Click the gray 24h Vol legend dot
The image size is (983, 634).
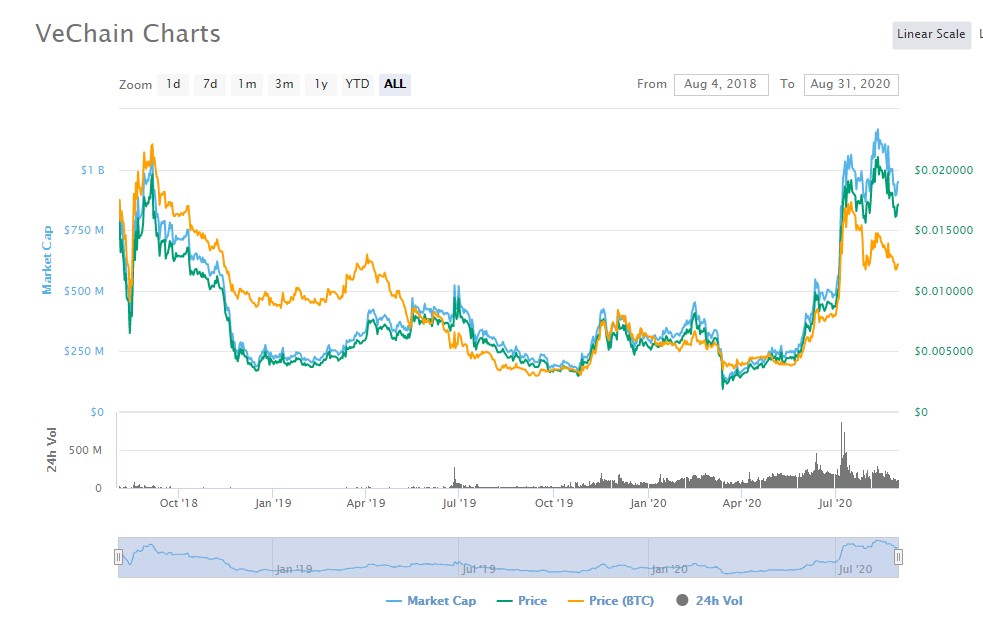[x=683, y=601]
